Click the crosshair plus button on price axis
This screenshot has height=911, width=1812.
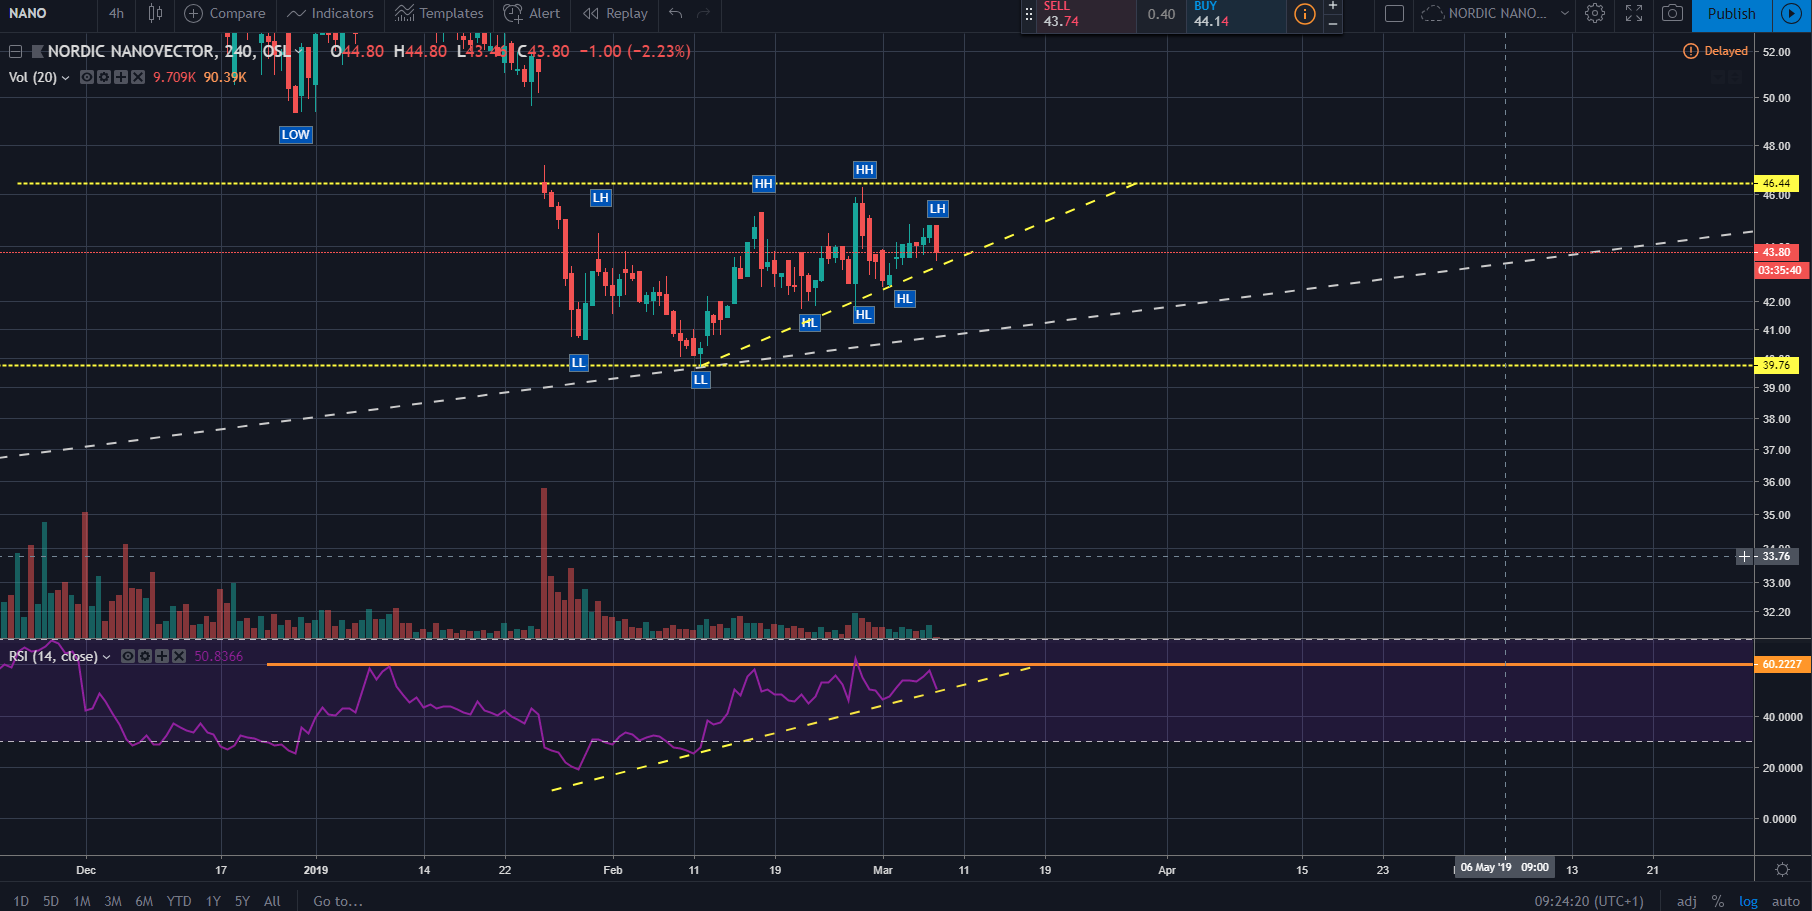pos(1744,556)
